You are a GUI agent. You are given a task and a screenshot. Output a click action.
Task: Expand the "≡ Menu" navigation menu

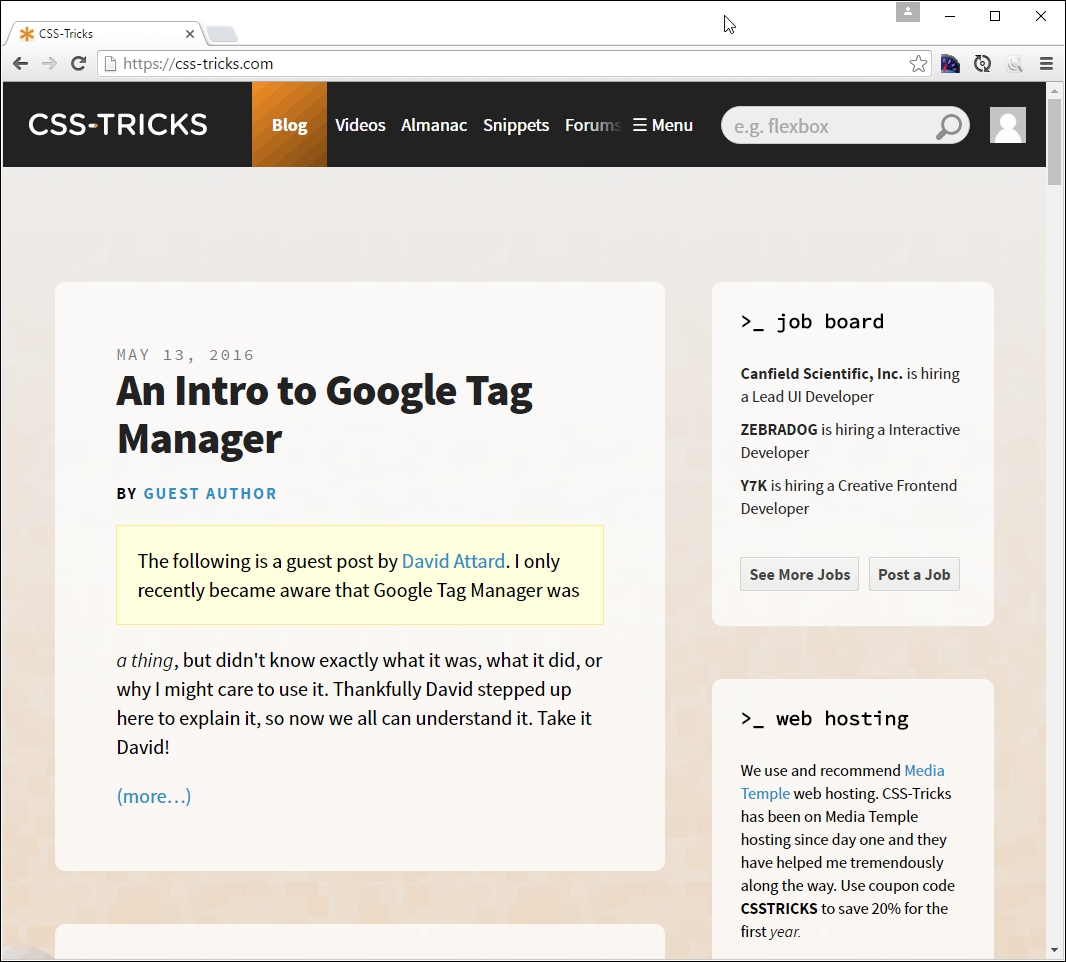pyautogui.click(x=662, y=124)
